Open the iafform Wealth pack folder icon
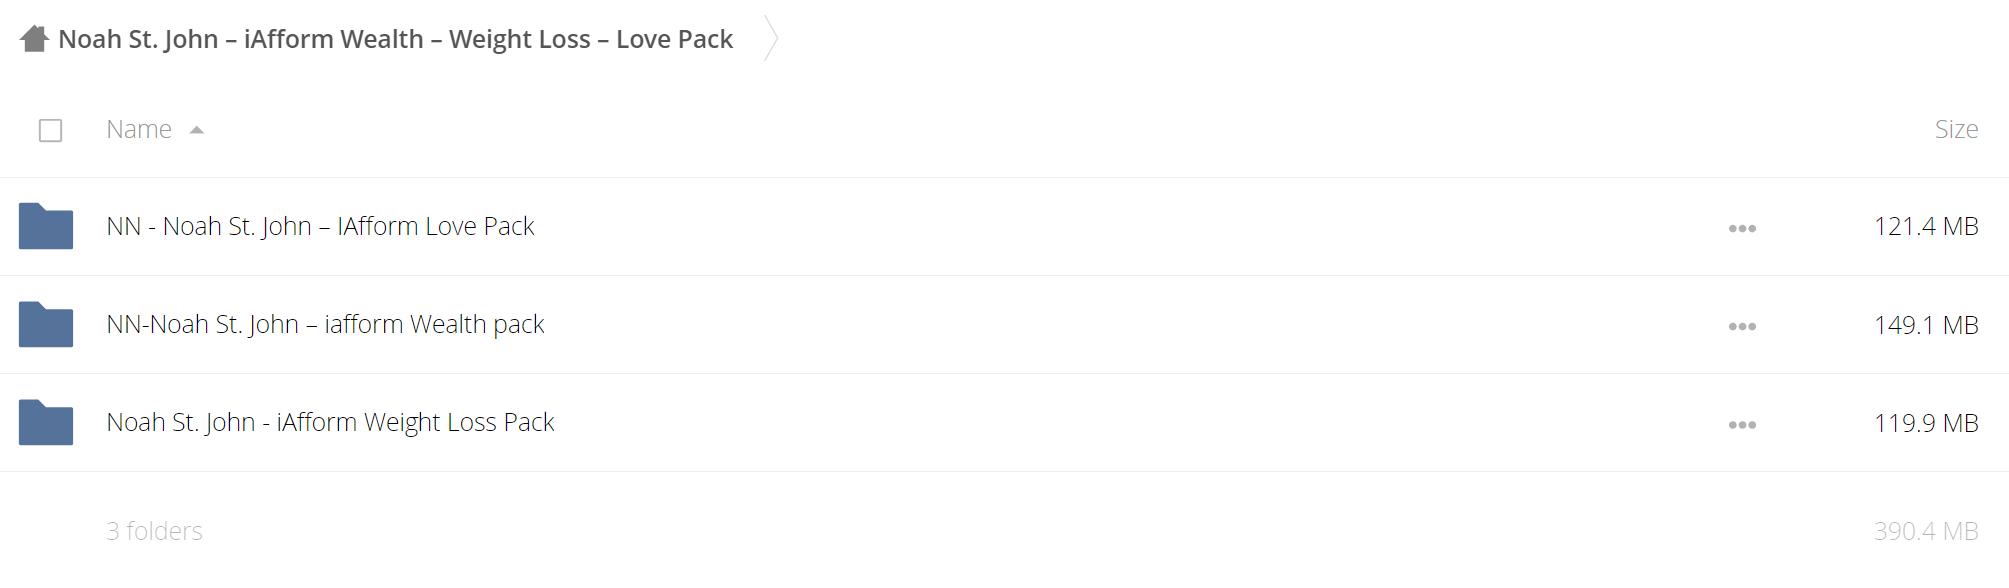This screenshot has width=2009, height=588. pyautogui.click(x=46, y=324)
